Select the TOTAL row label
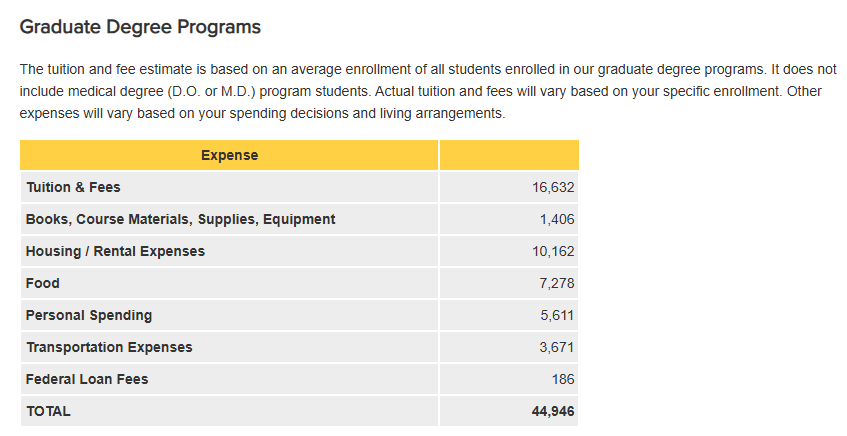 (x=49, y=411)
